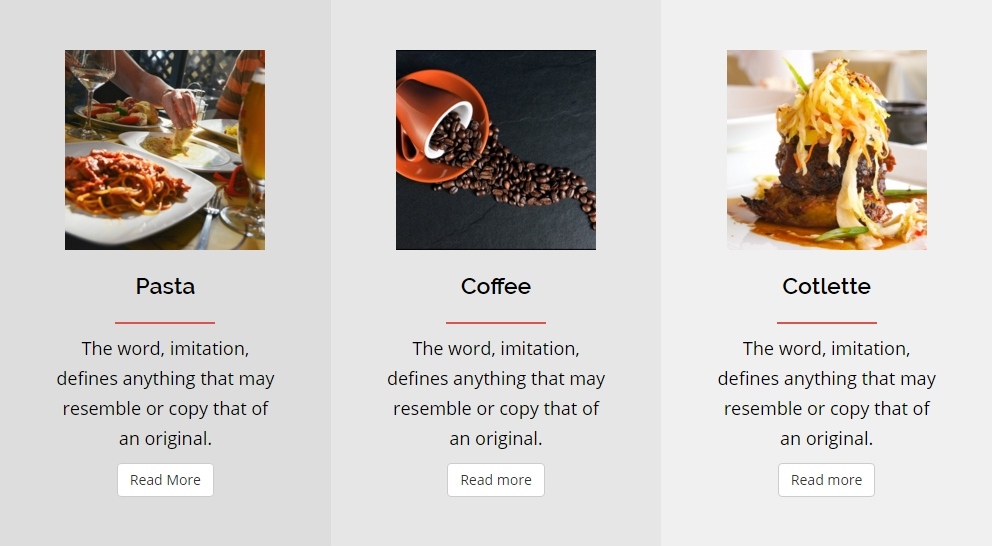The width and height of the screenshot is (992, 546).
Task: Click the description text under Coffee
Action: [496, 394]
